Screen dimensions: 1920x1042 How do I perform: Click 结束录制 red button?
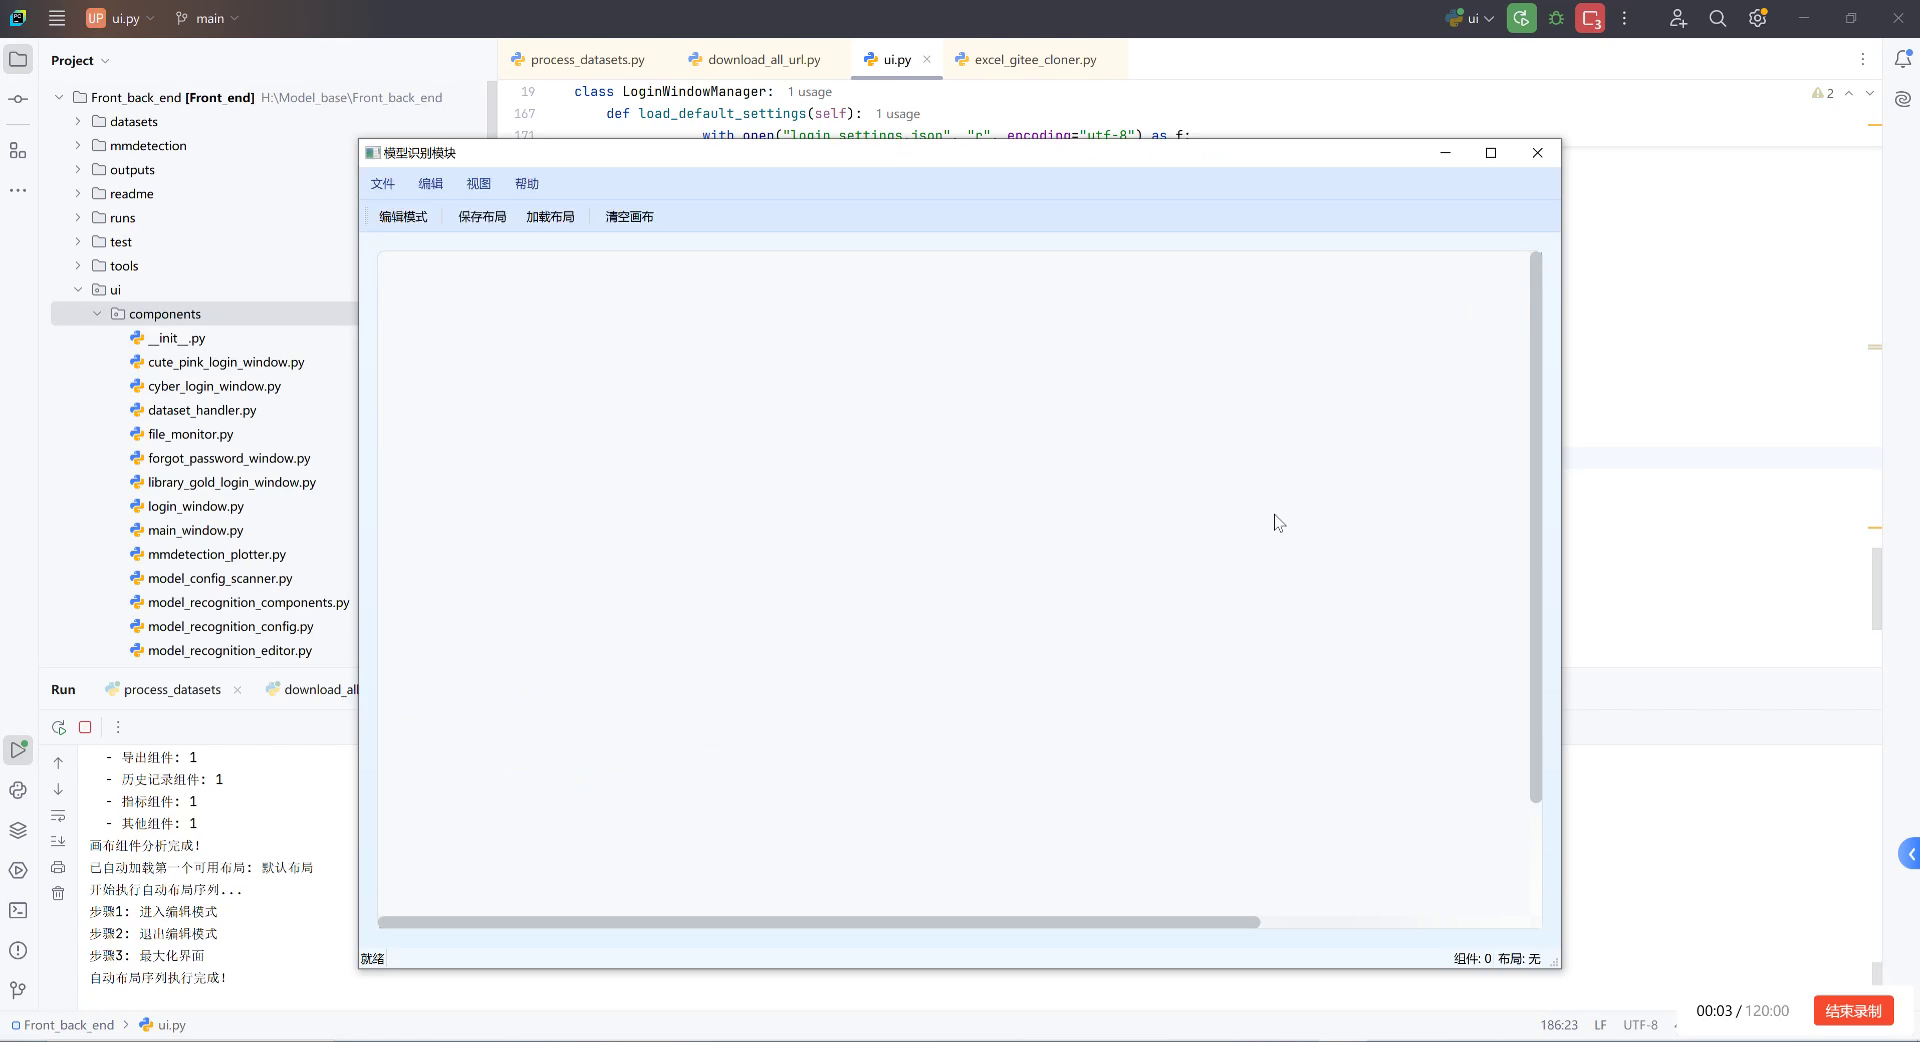tap(1853, 1011)
